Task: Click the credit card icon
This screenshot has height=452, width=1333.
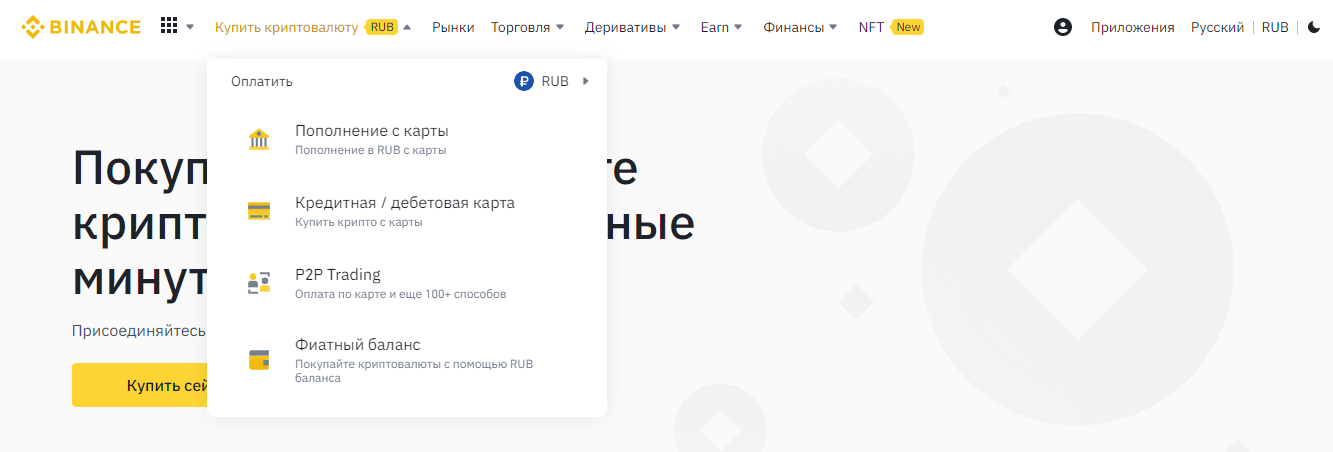Action: 259,211
